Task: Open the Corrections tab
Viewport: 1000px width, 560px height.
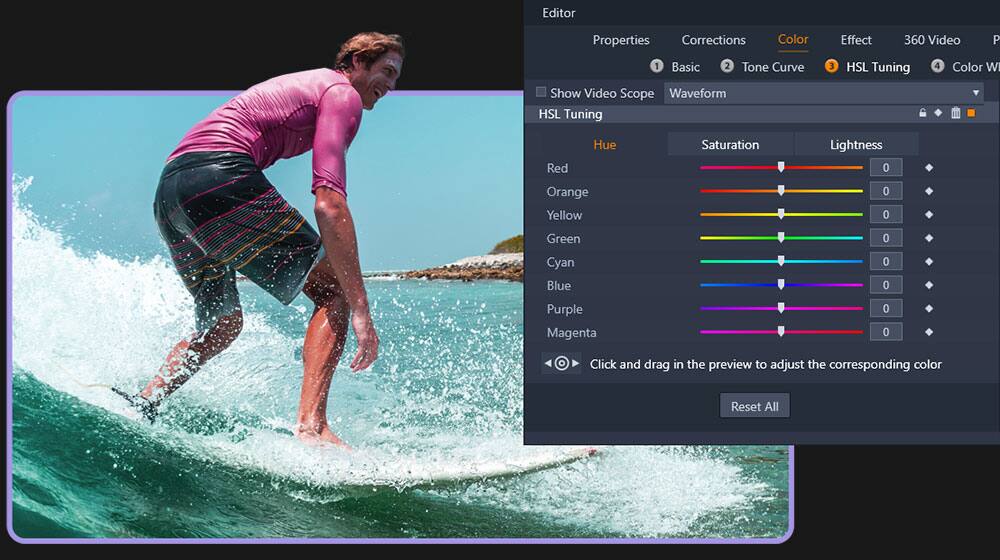Action: click(x=713, y=40)
